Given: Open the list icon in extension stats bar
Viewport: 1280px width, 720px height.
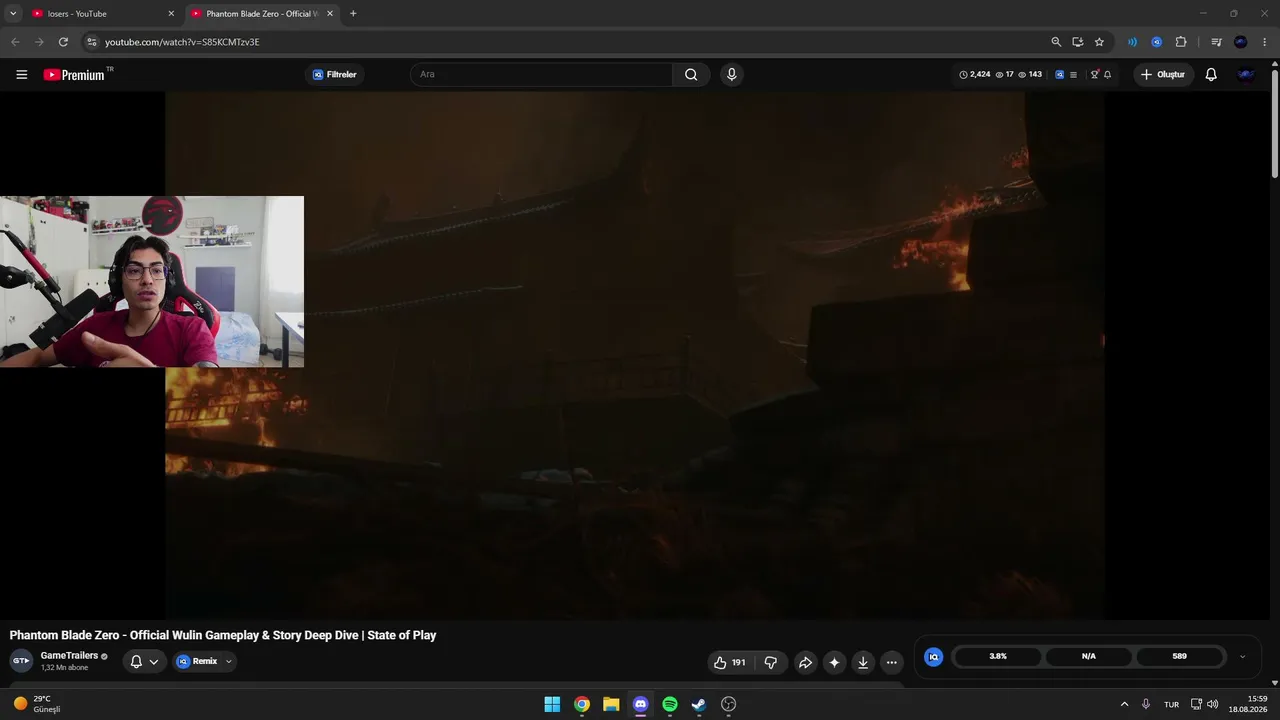Looking at the screenshot, I should click(1073, 75).
